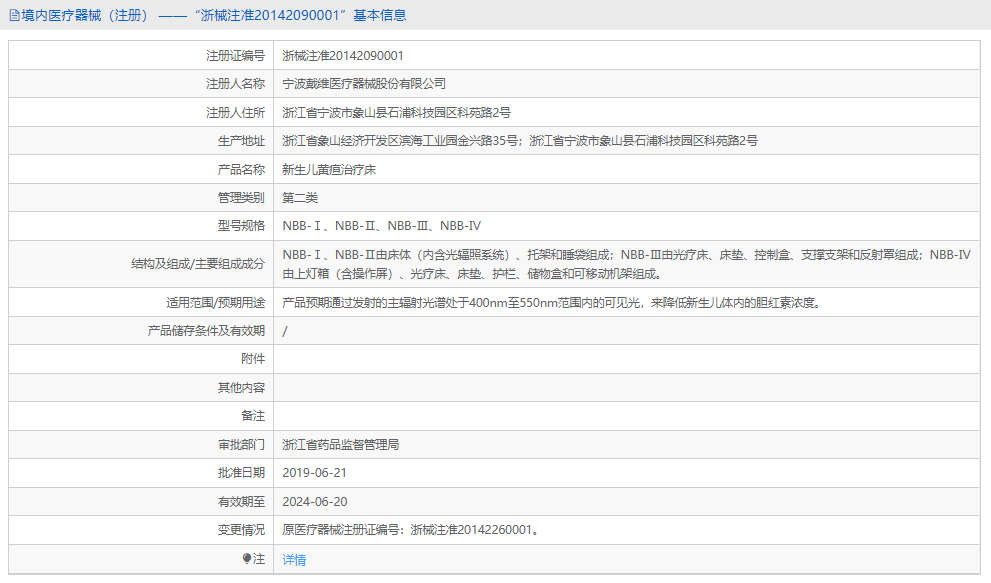This screenshot has width=991, height=583.
Task: Click the document icon before 境内医疗器械 title
Action: [x=14, y=15]
